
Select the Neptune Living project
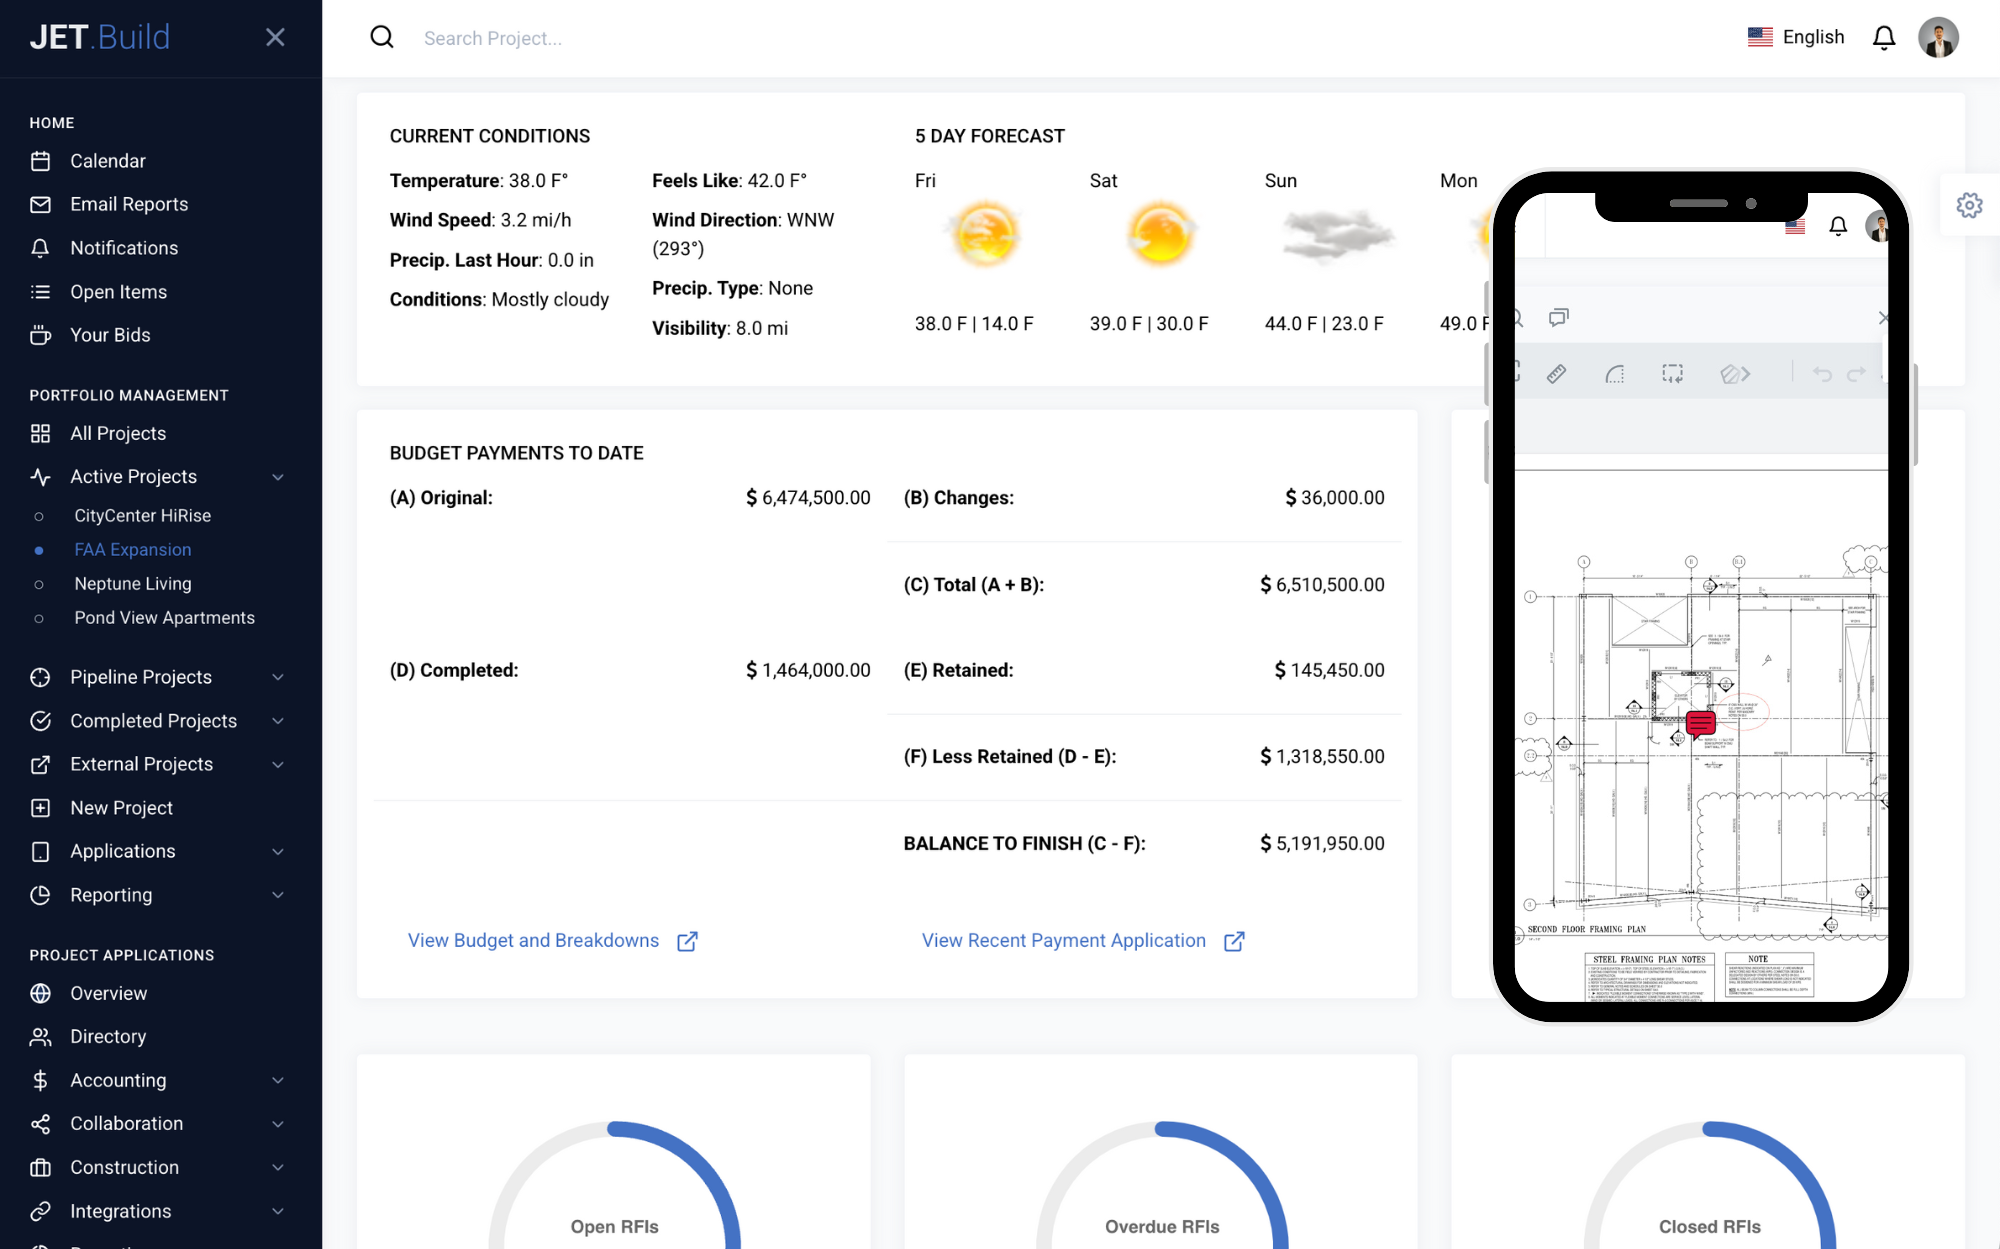[133, 584]
